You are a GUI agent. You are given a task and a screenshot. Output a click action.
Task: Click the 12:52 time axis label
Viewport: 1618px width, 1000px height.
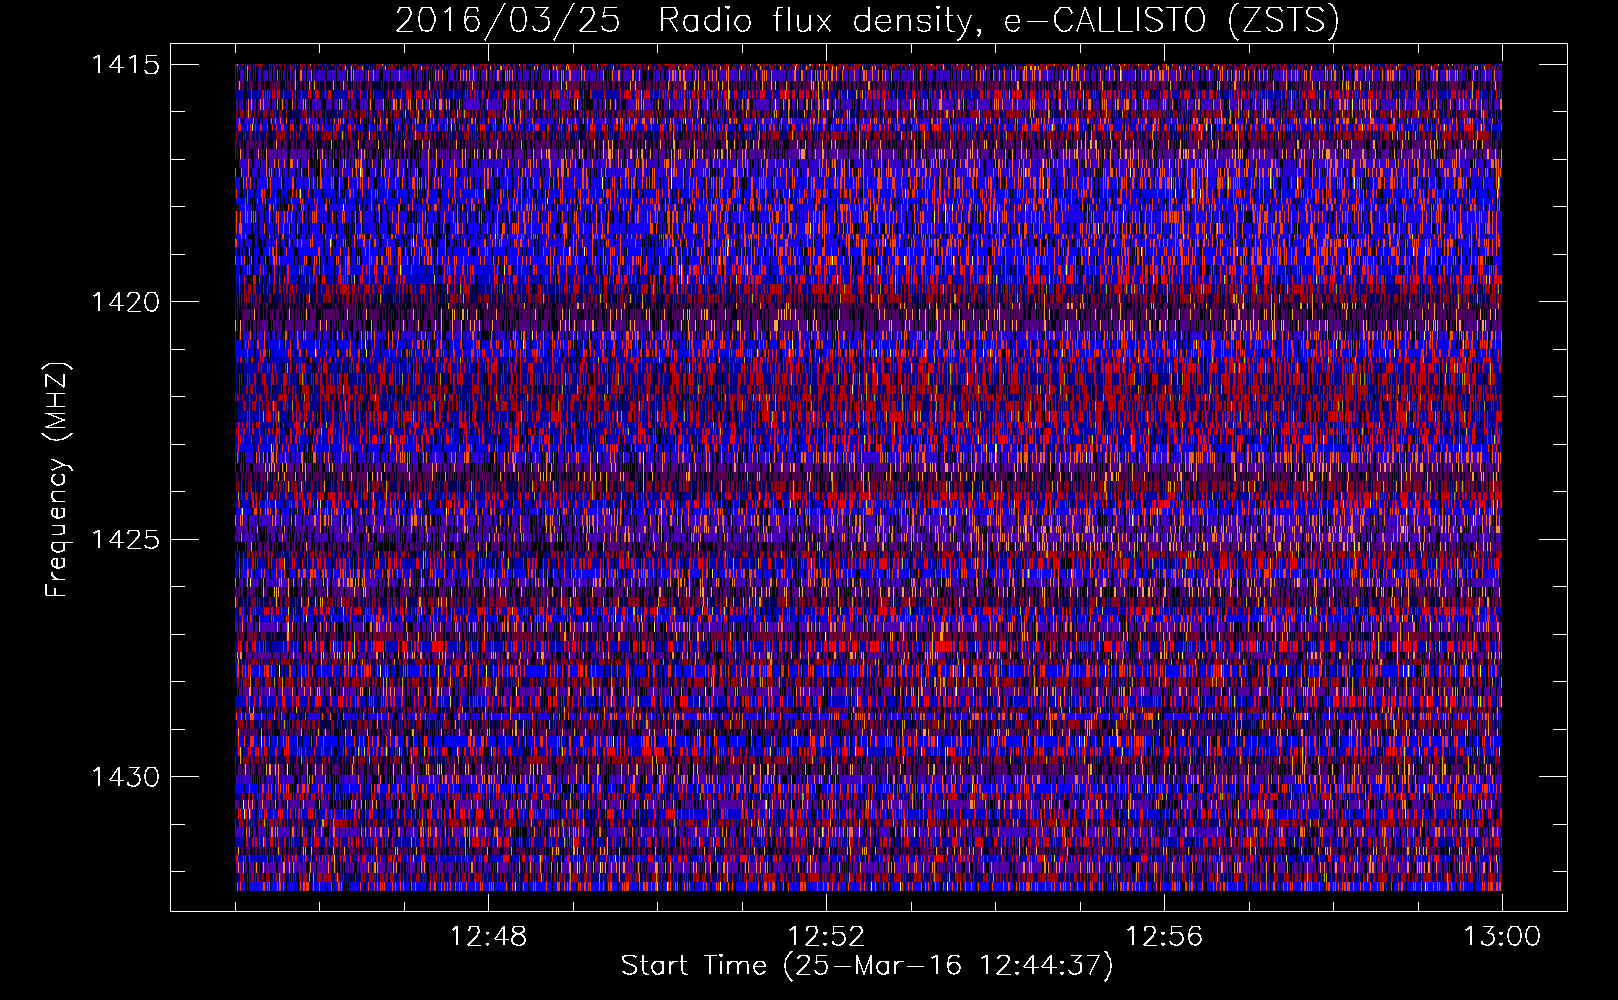click(x=826, y=937)
